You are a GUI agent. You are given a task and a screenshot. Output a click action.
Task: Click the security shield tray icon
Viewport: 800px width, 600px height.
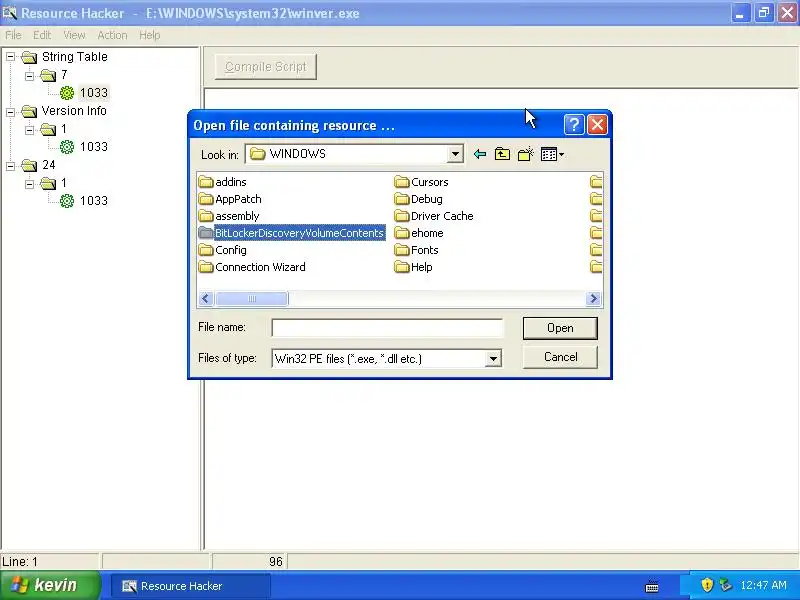coord(707,585)
